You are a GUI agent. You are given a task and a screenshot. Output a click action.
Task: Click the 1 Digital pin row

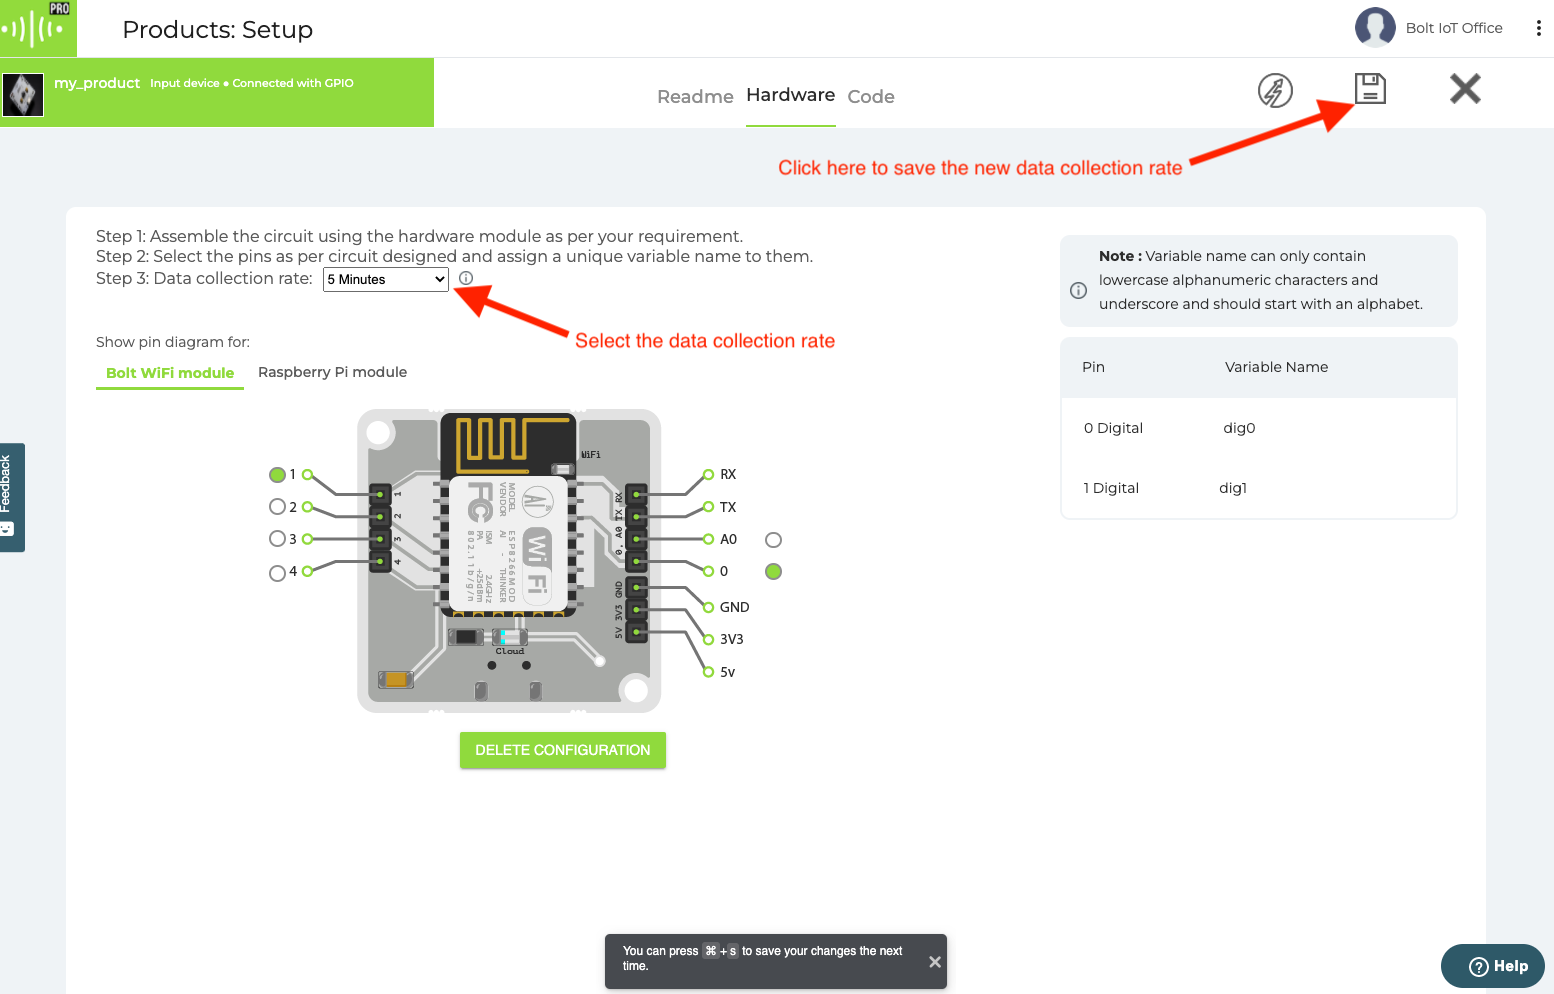pos(1258,488)
